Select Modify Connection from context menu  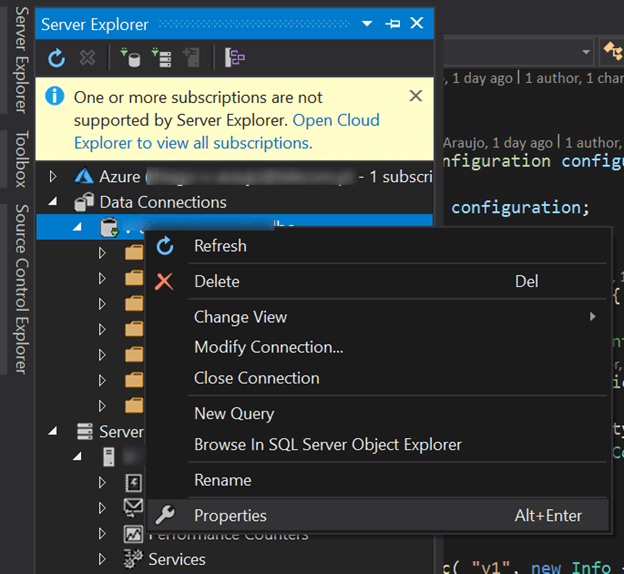point(268,347)
